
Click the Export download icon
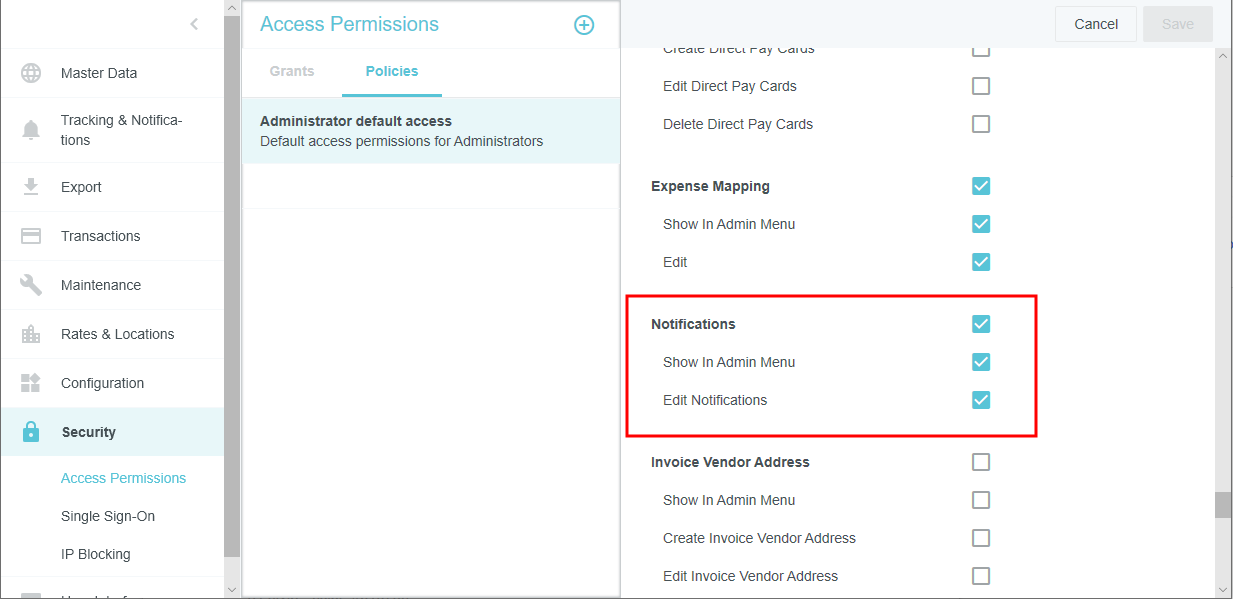click(x=31, y=187)
